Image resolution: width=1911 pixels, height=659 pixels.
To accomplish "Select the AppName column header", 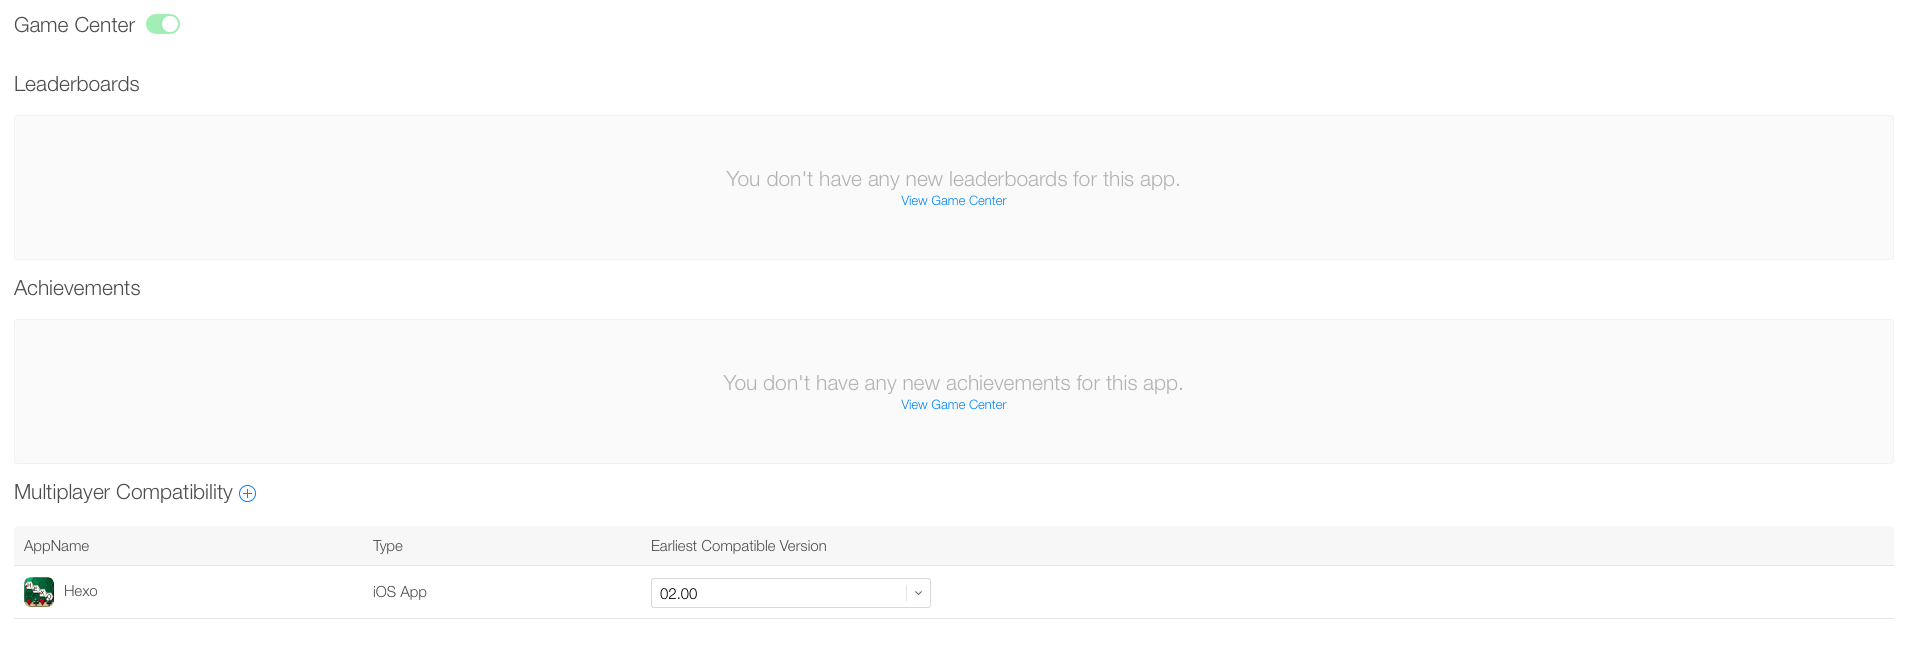I will (x=56, y=546).
